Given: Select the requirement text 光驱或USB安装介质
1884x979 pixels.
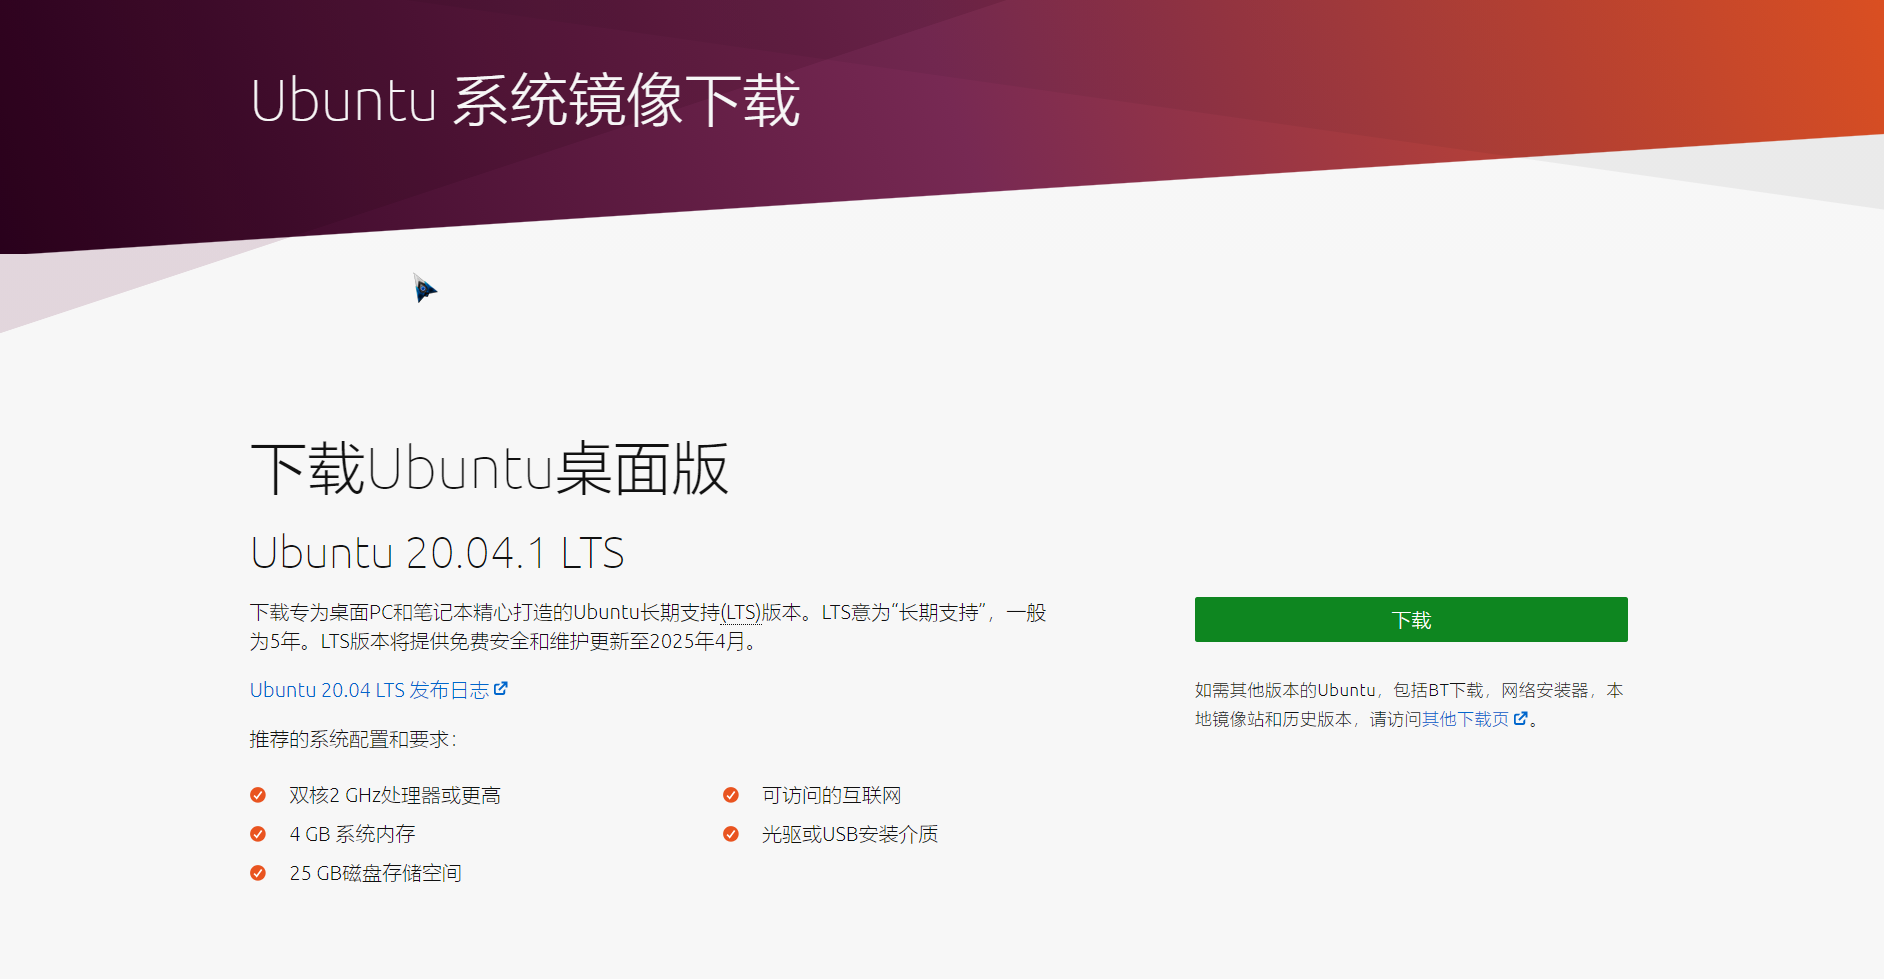Looking at the screenshot, I should tap(848, 833).
